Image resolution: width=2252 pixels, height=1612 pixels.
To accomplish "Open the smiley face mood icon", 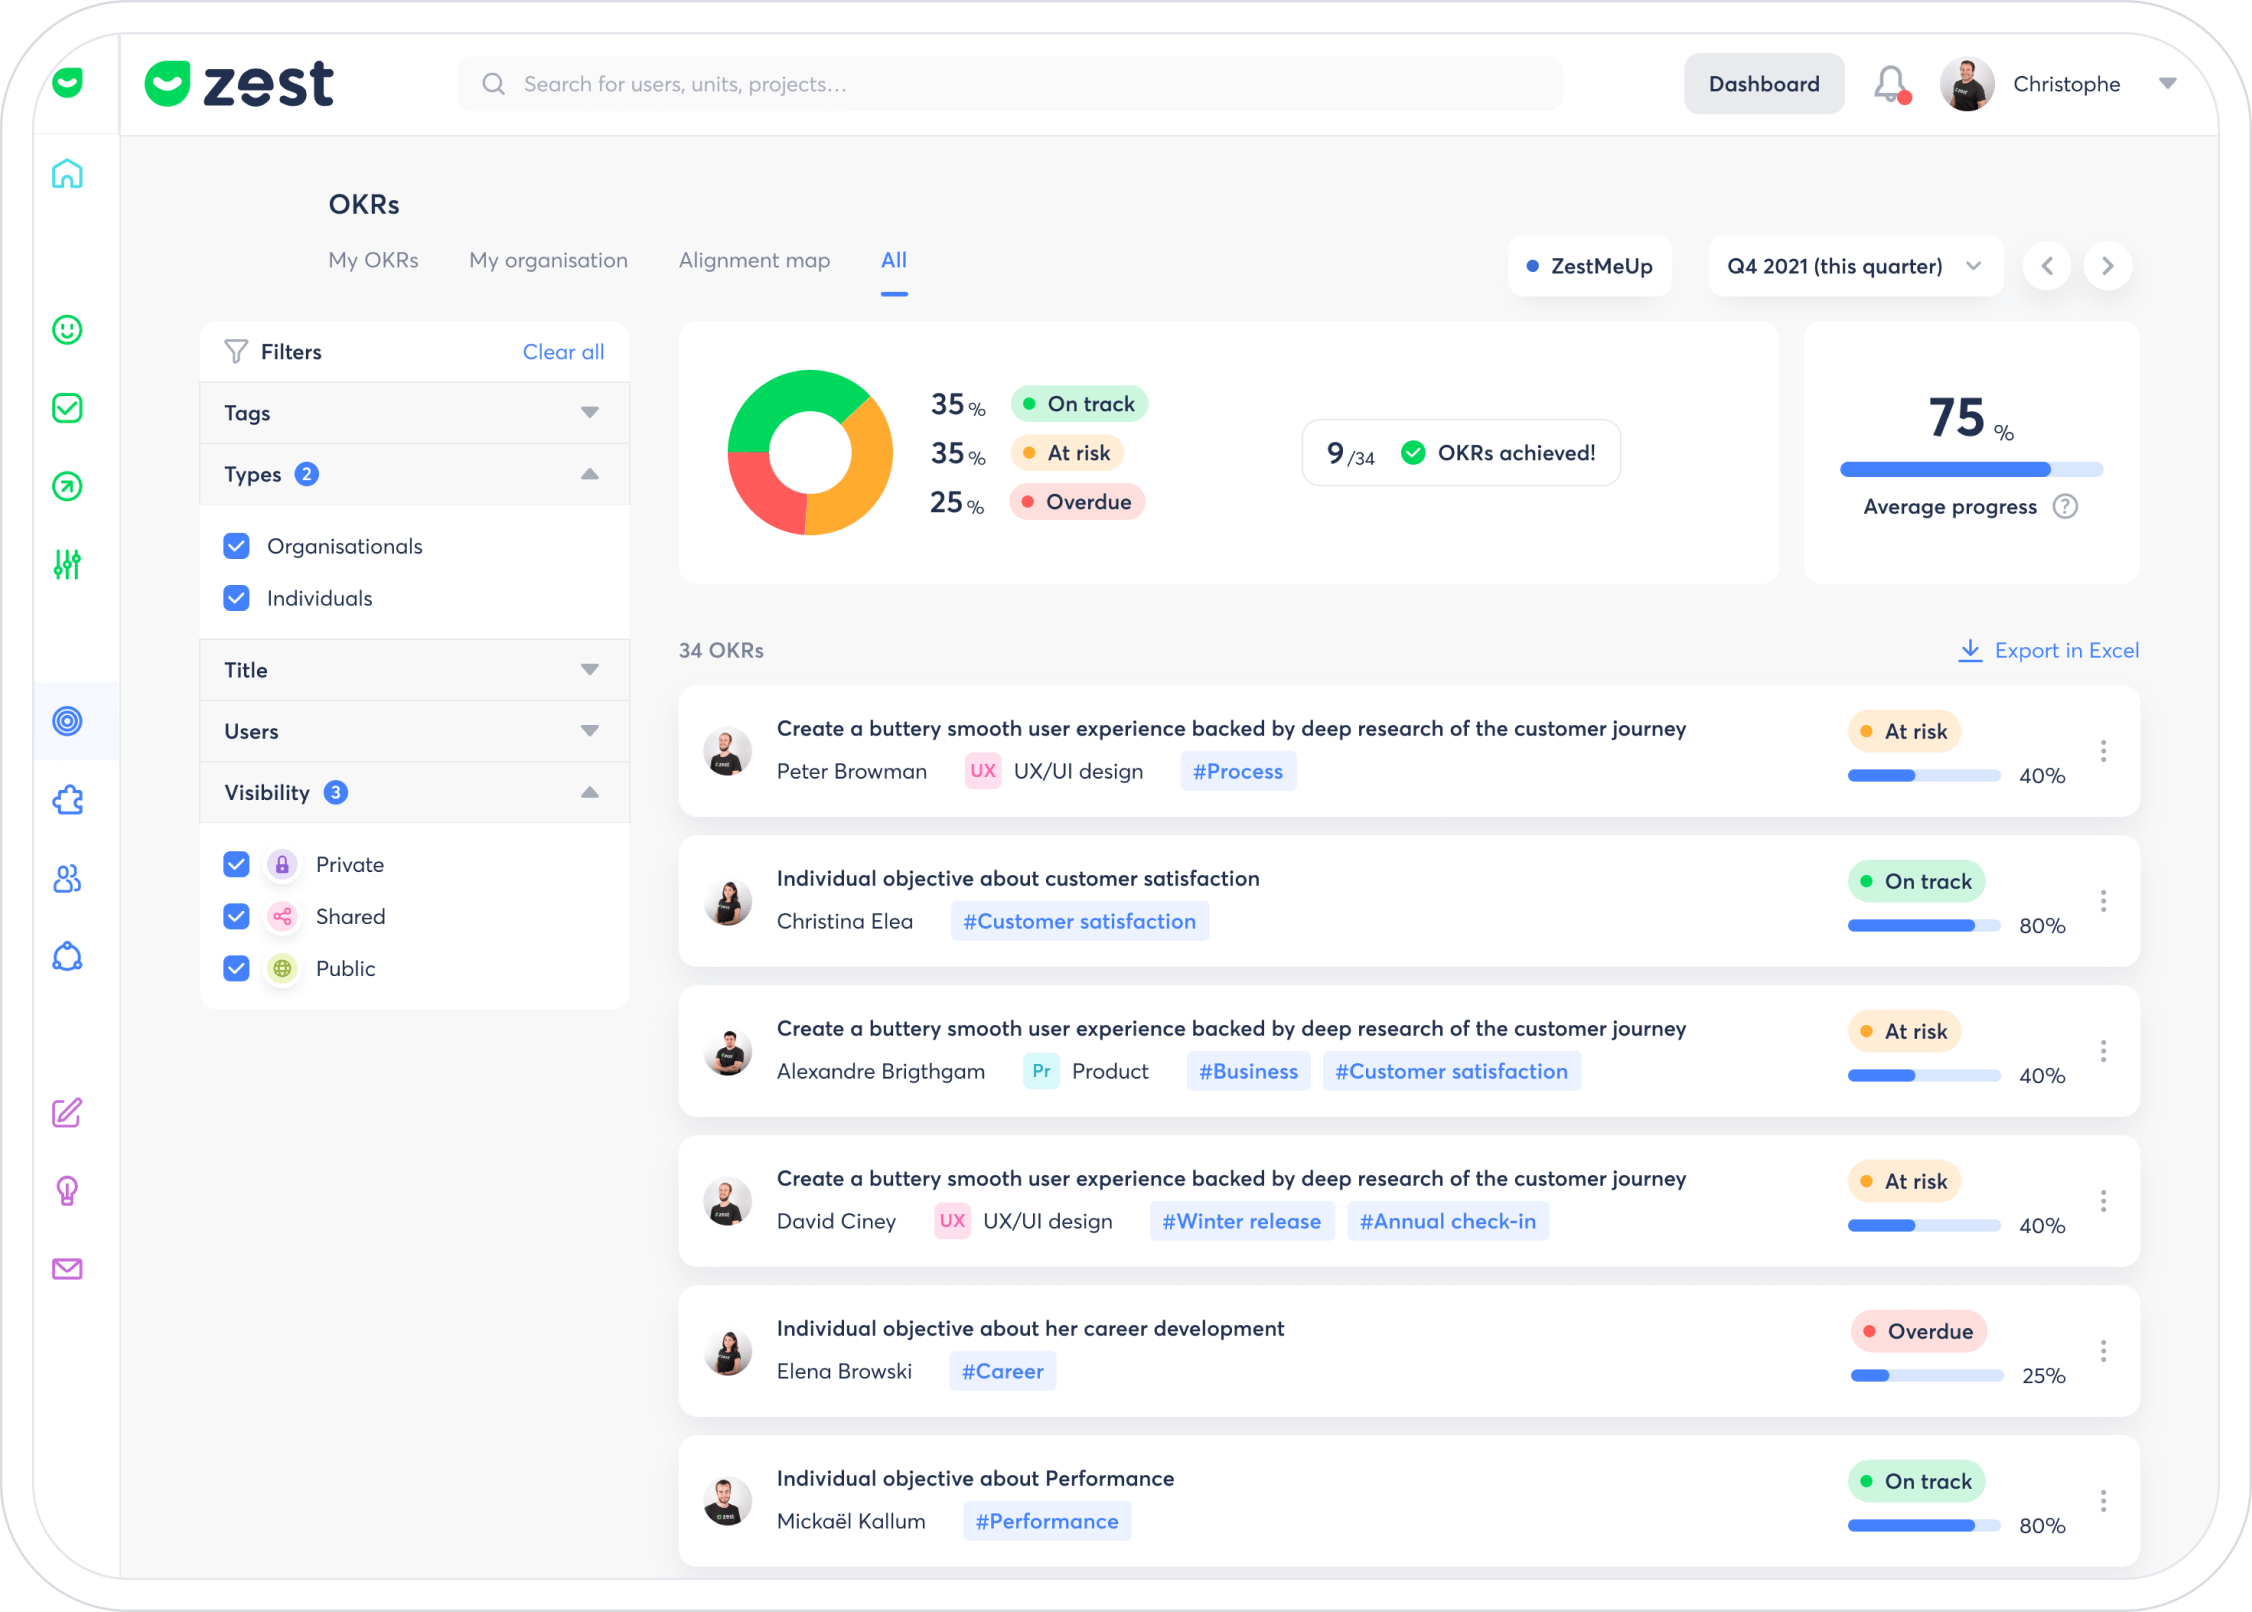I will [x=67, y=330].
